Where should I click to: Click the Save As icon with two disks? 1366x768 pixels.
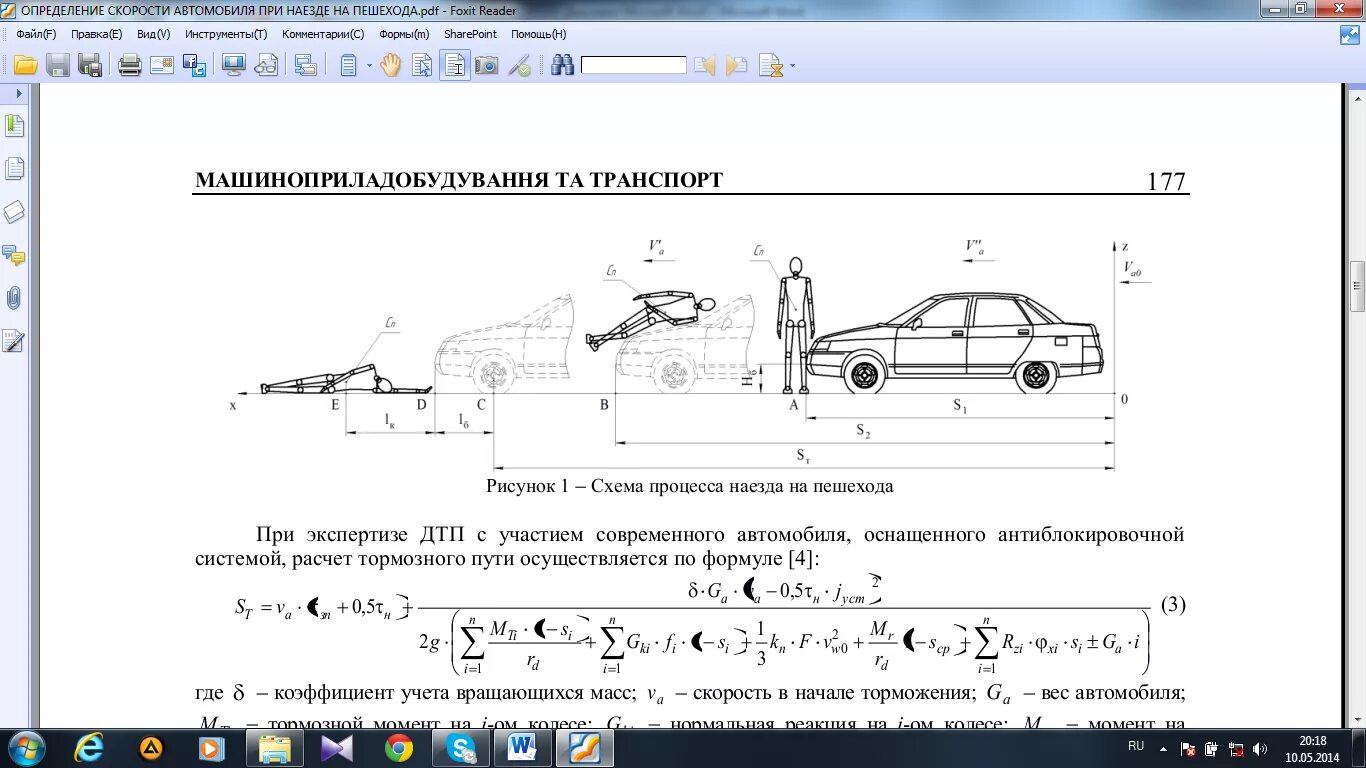pyautogui.click(x=90, y=66)
